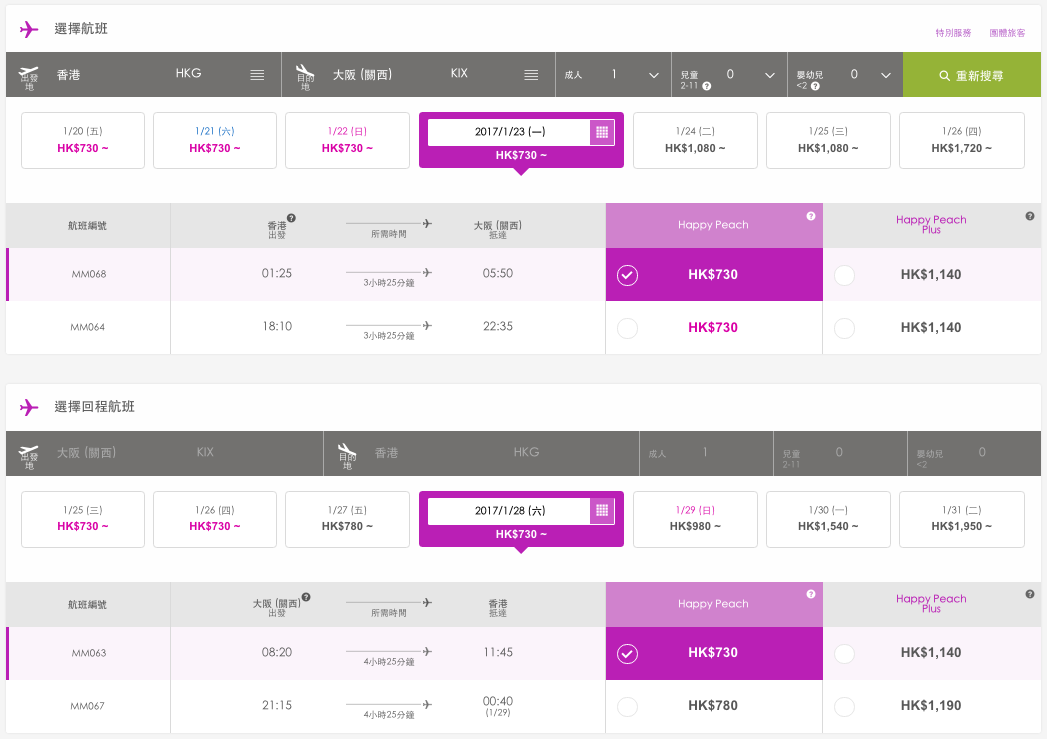The image size is (1047, 739).
Task: Click the purple airplane icon beside 選擇回程航班
Action: coord(29,407)
